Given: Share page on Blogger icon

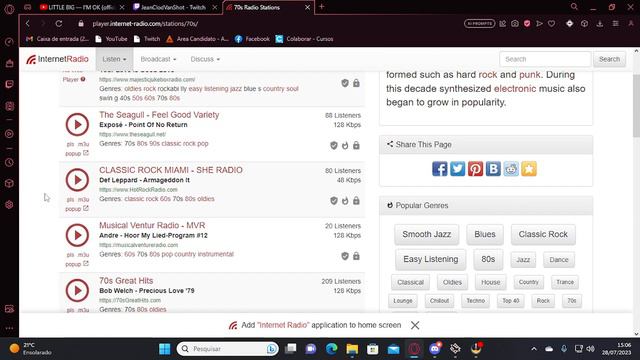Looking at the screenshot, I should coord(493,169).
